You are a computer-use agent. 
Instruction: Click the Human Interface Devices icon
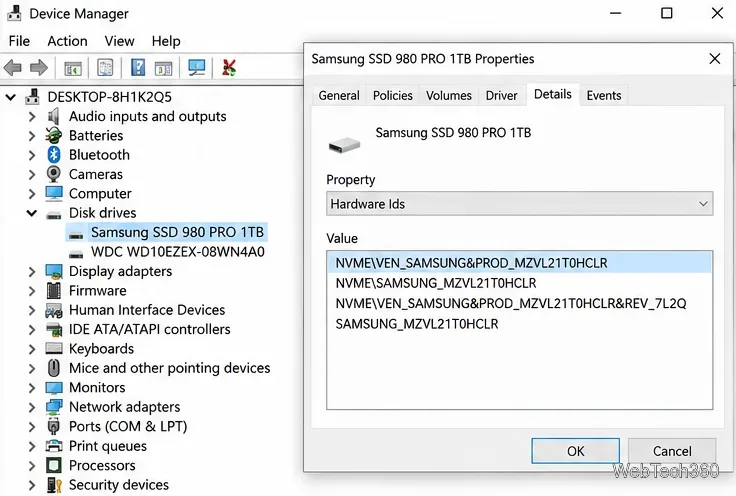pyautogui.click(x=54, y=310)
